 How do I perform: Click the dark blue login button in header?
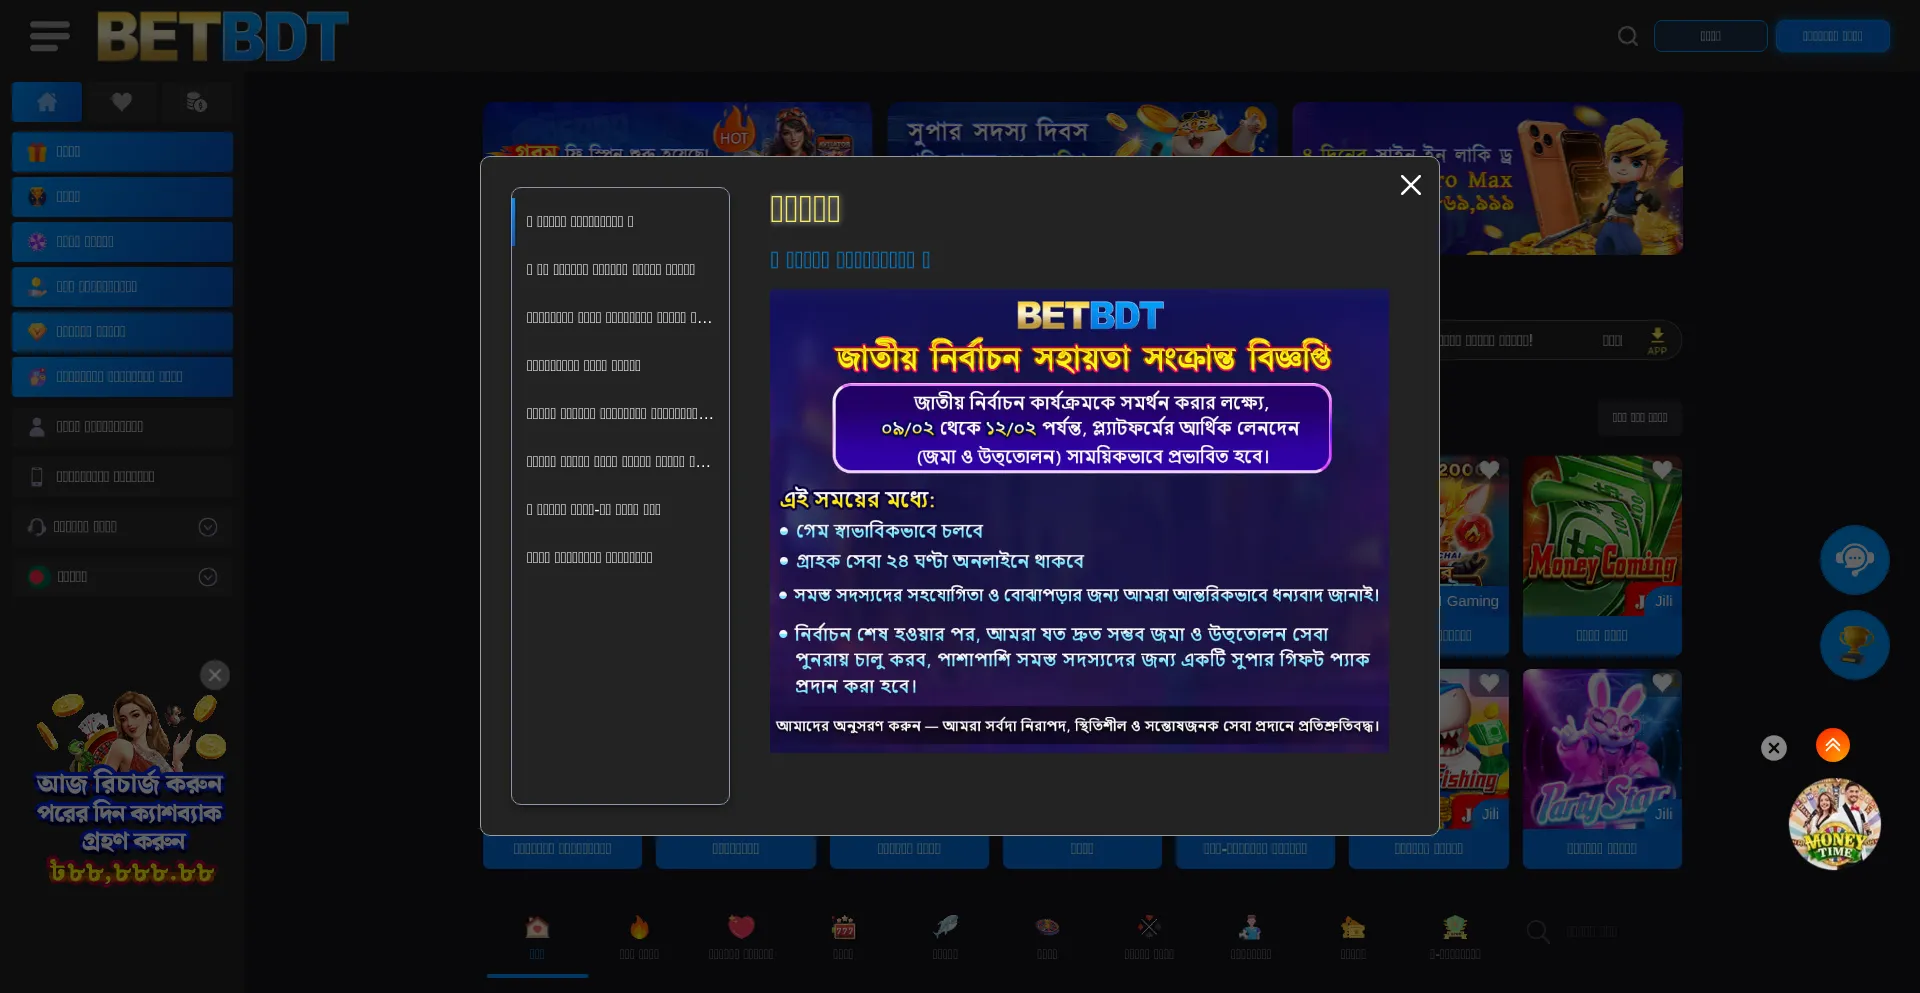point(1710,36)
